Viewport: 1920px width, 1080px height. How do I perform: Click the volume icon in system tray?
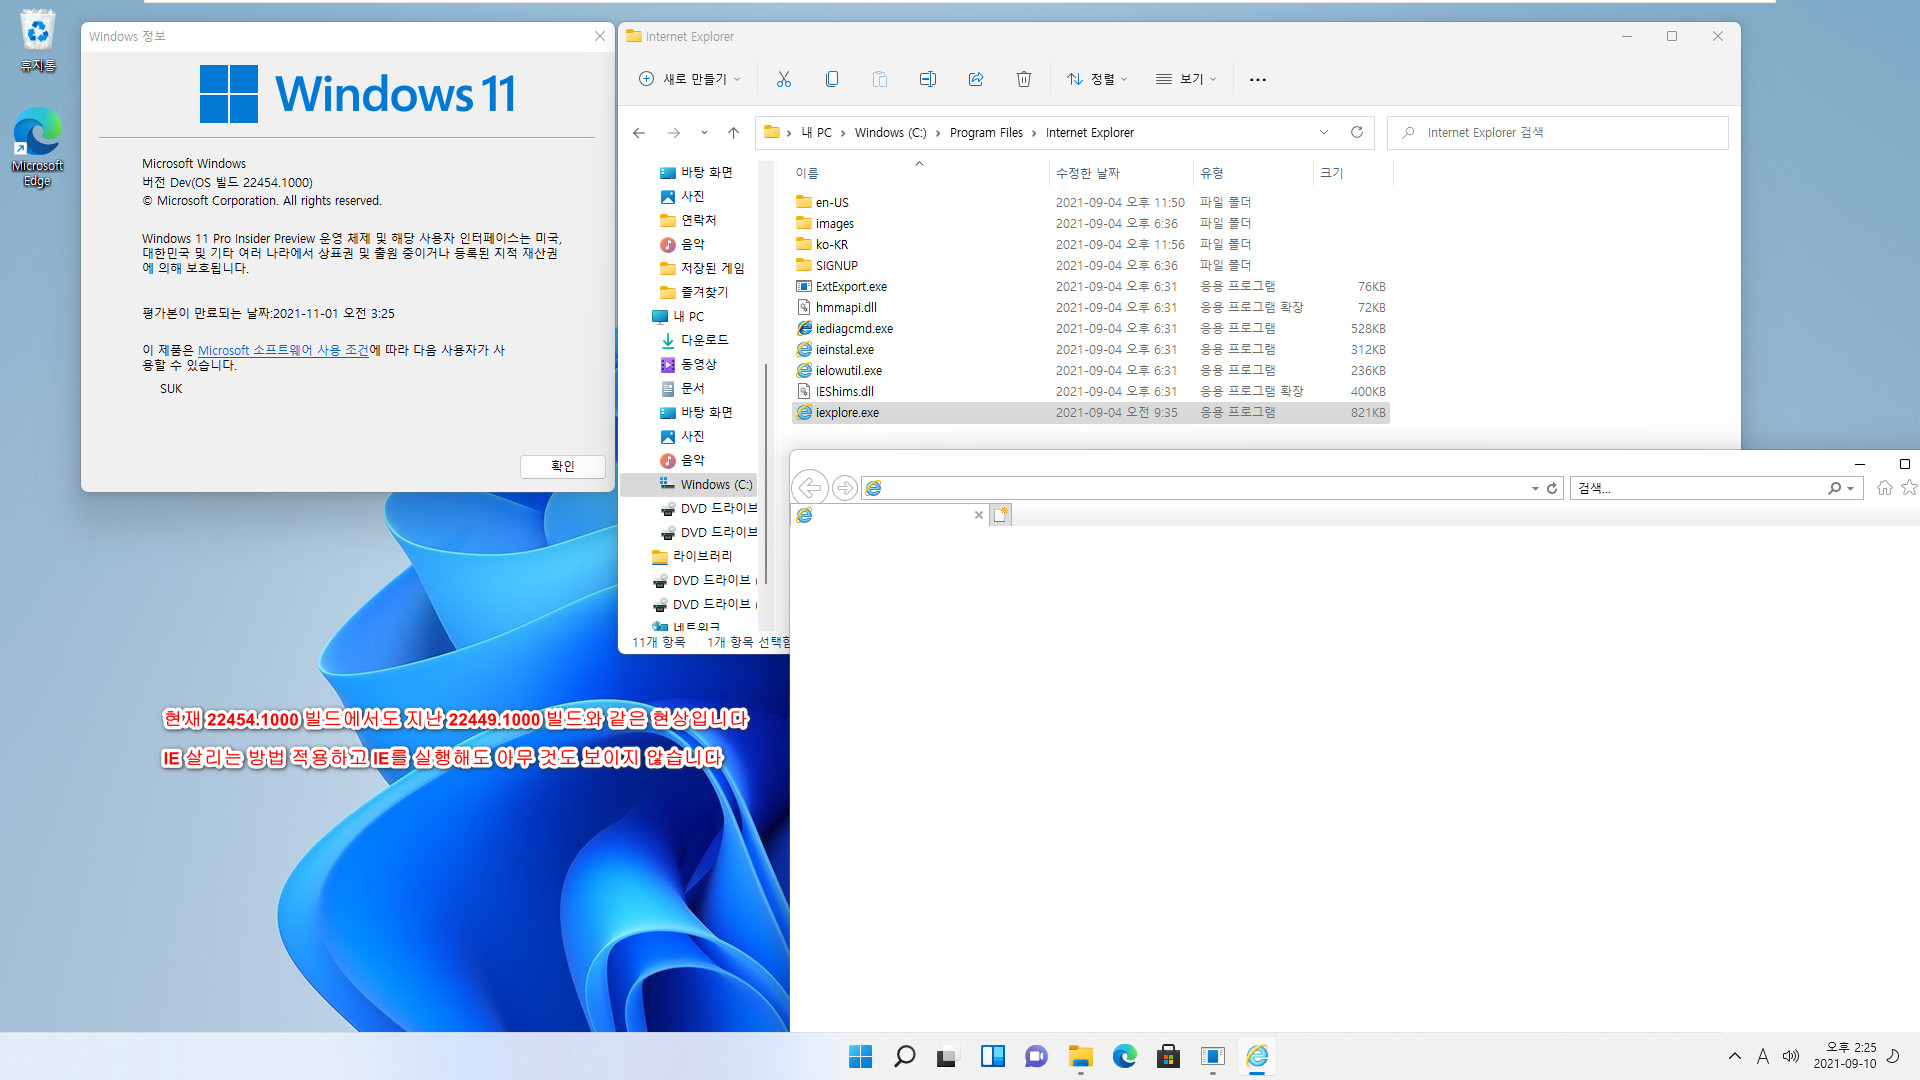(x=1790, y=1056)
